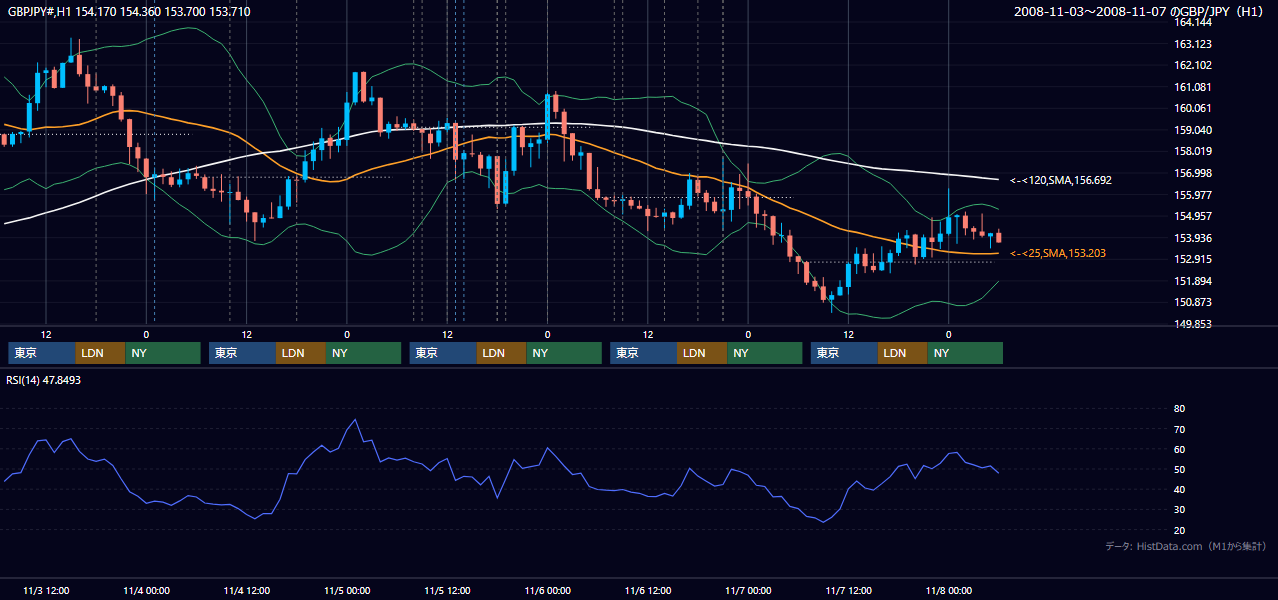Image resolution: width=1278 pixels, height=600 pixels.
Task: Click price axis value 158.019
Action: (1192, 151)
